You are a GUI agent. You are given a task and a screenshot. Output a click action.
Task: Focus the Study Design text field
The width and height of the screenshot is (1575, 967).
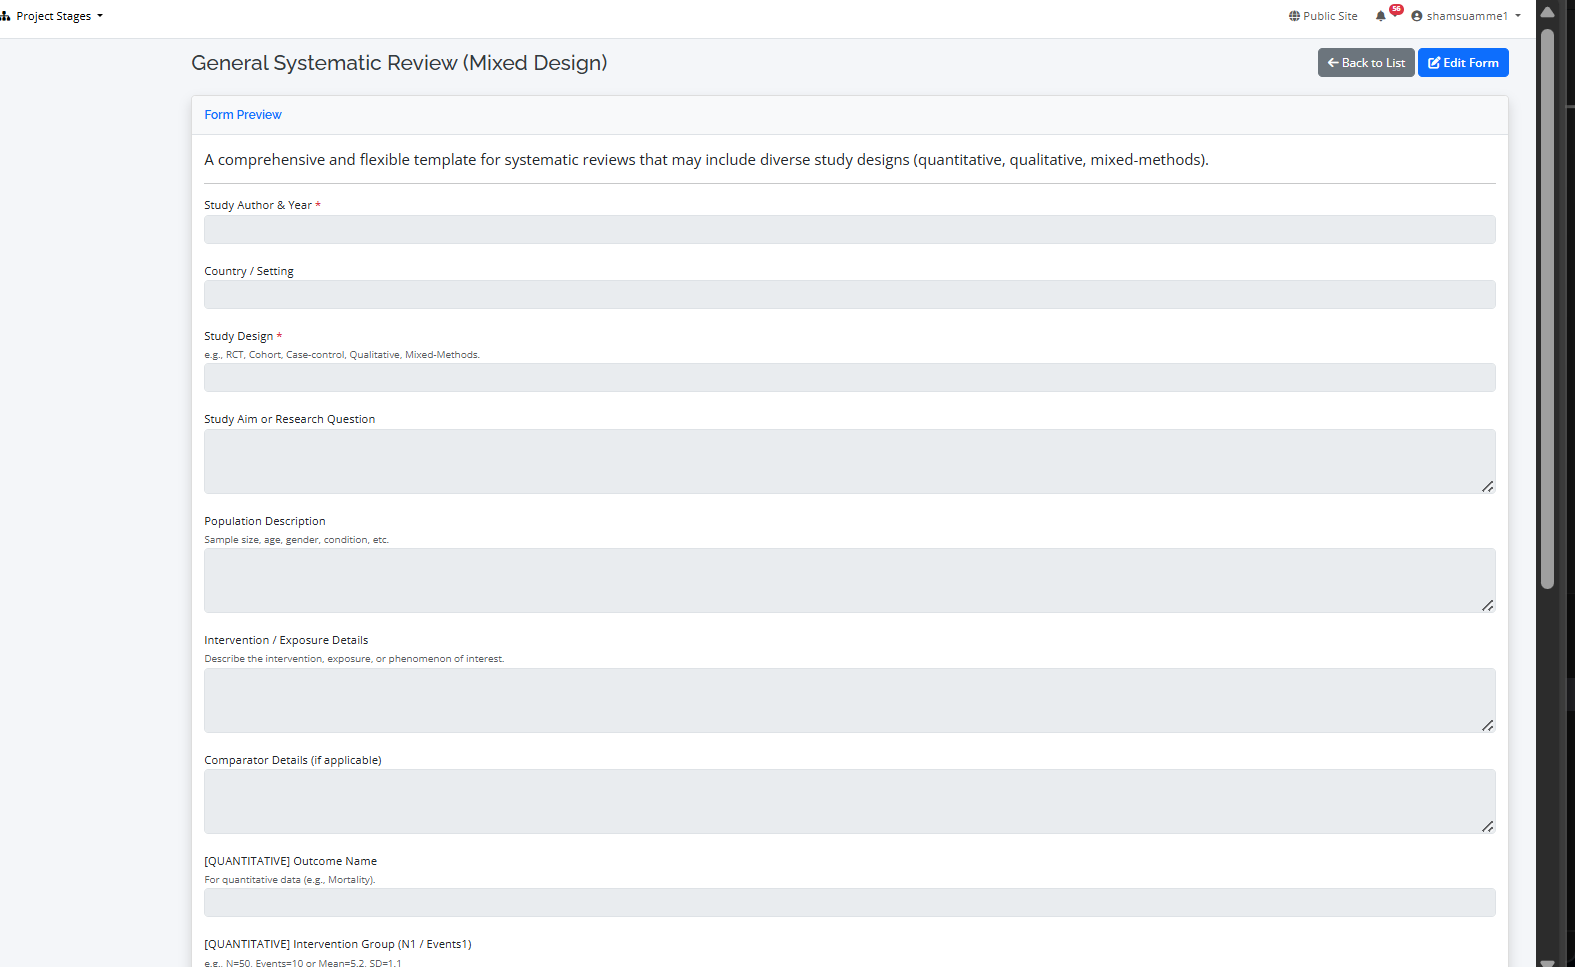click(x=849, y=378)
